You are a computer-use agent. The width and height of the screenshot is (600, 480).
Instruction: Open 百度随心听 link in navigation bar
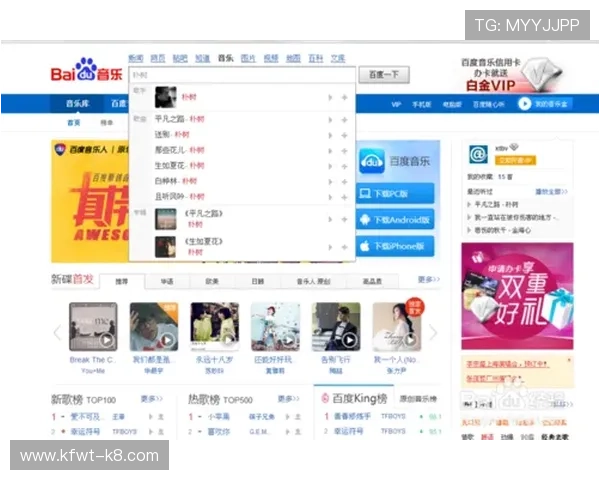pyautogui.click(x=489, y=104)
